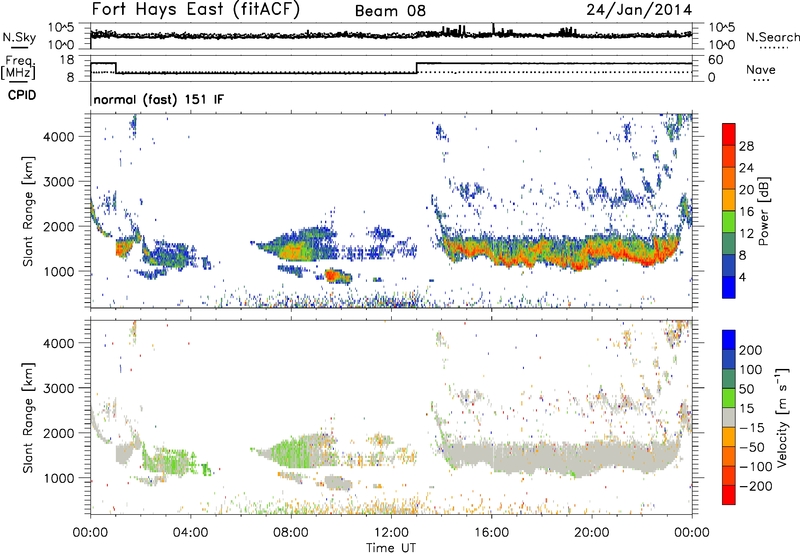Click the '3000' tick of the velocity panel

pos(59,388)
